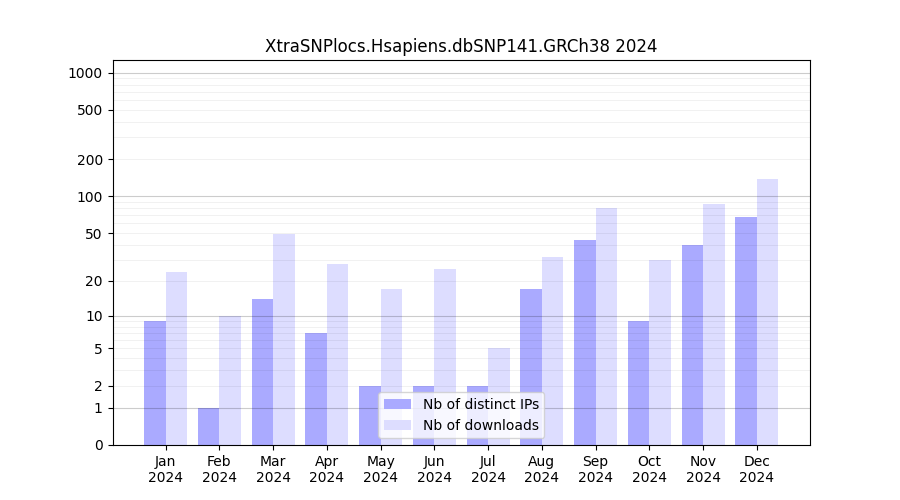Click the Dec 2024 distinct IPs bar

coord(746,331)
